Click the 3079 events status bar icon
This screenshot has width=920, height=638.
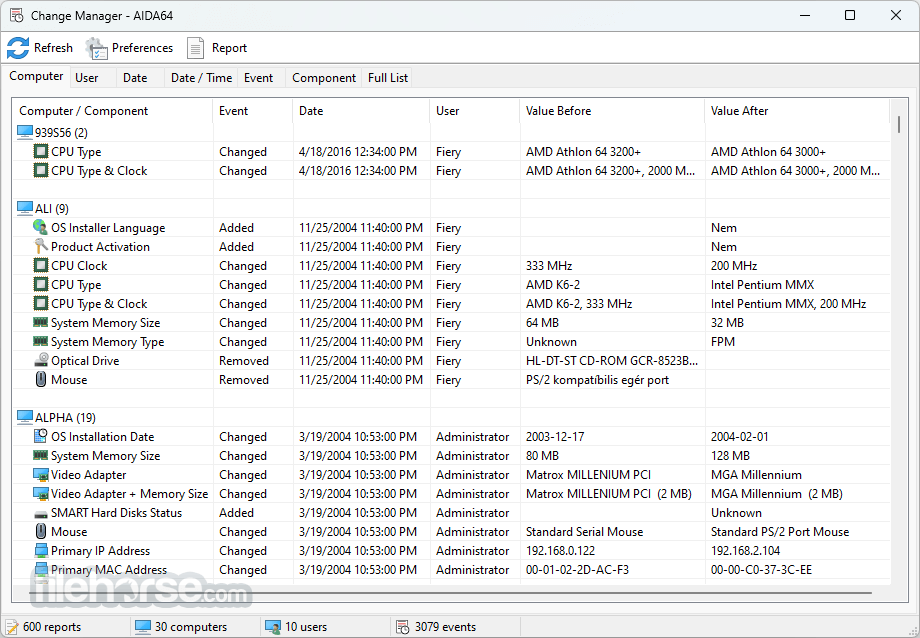pyautogui.click(x=403, y=627)
